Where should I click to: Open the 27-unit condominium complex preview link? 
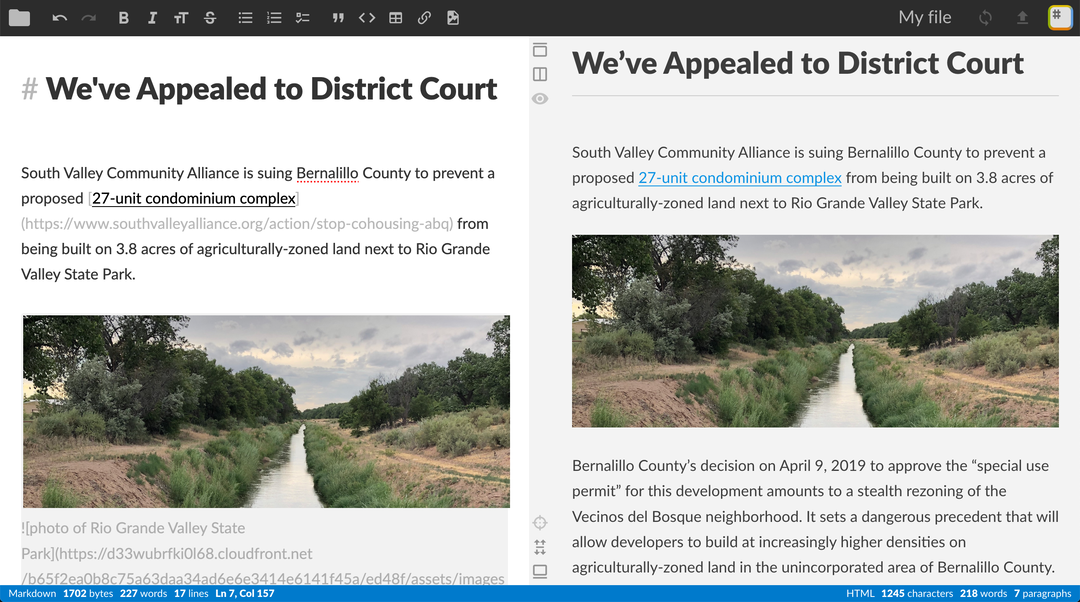[x=739, y=178]
